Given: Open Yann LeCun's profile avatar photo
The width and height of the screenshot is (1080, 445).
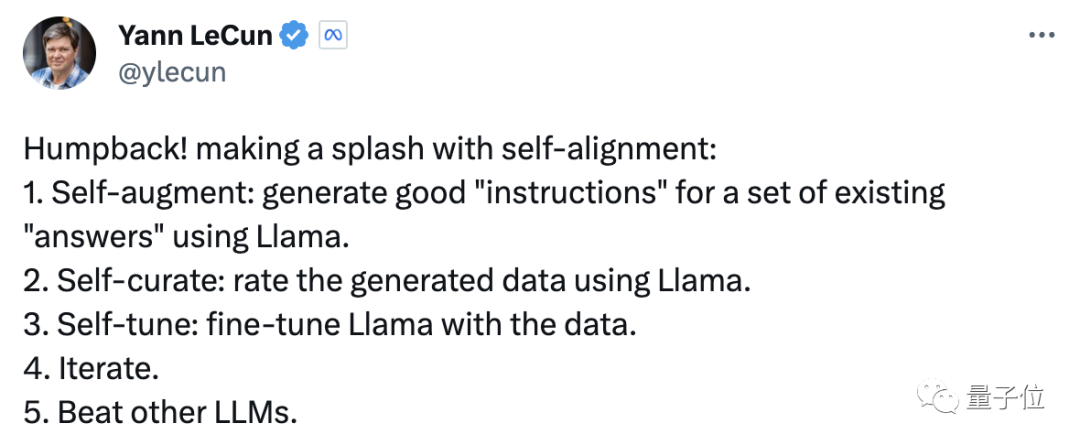Looking at the screenshot, I should click(59, 53).
